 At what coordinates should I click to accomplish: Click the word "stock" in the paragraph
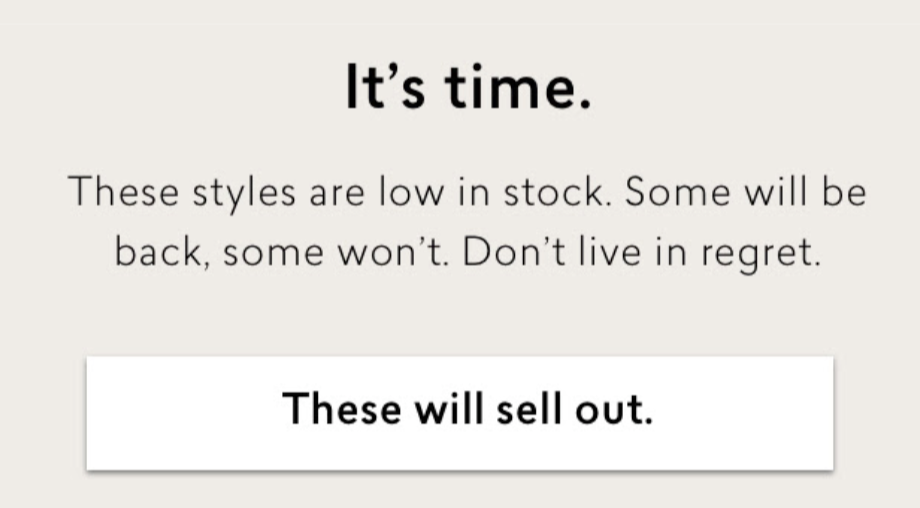point(557,192)
